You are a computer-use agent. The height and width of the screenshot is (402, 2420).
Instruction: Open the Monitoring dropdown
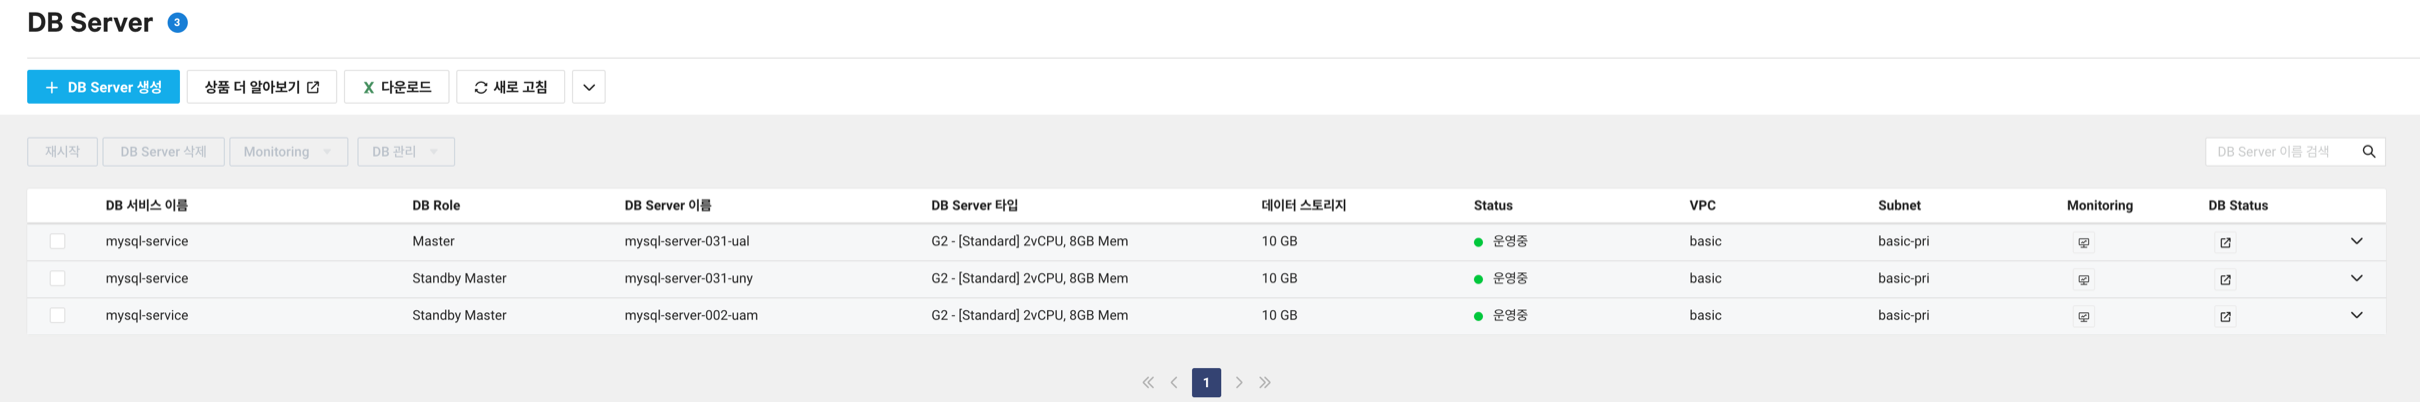pyautogui.click(x=288, y=152)
